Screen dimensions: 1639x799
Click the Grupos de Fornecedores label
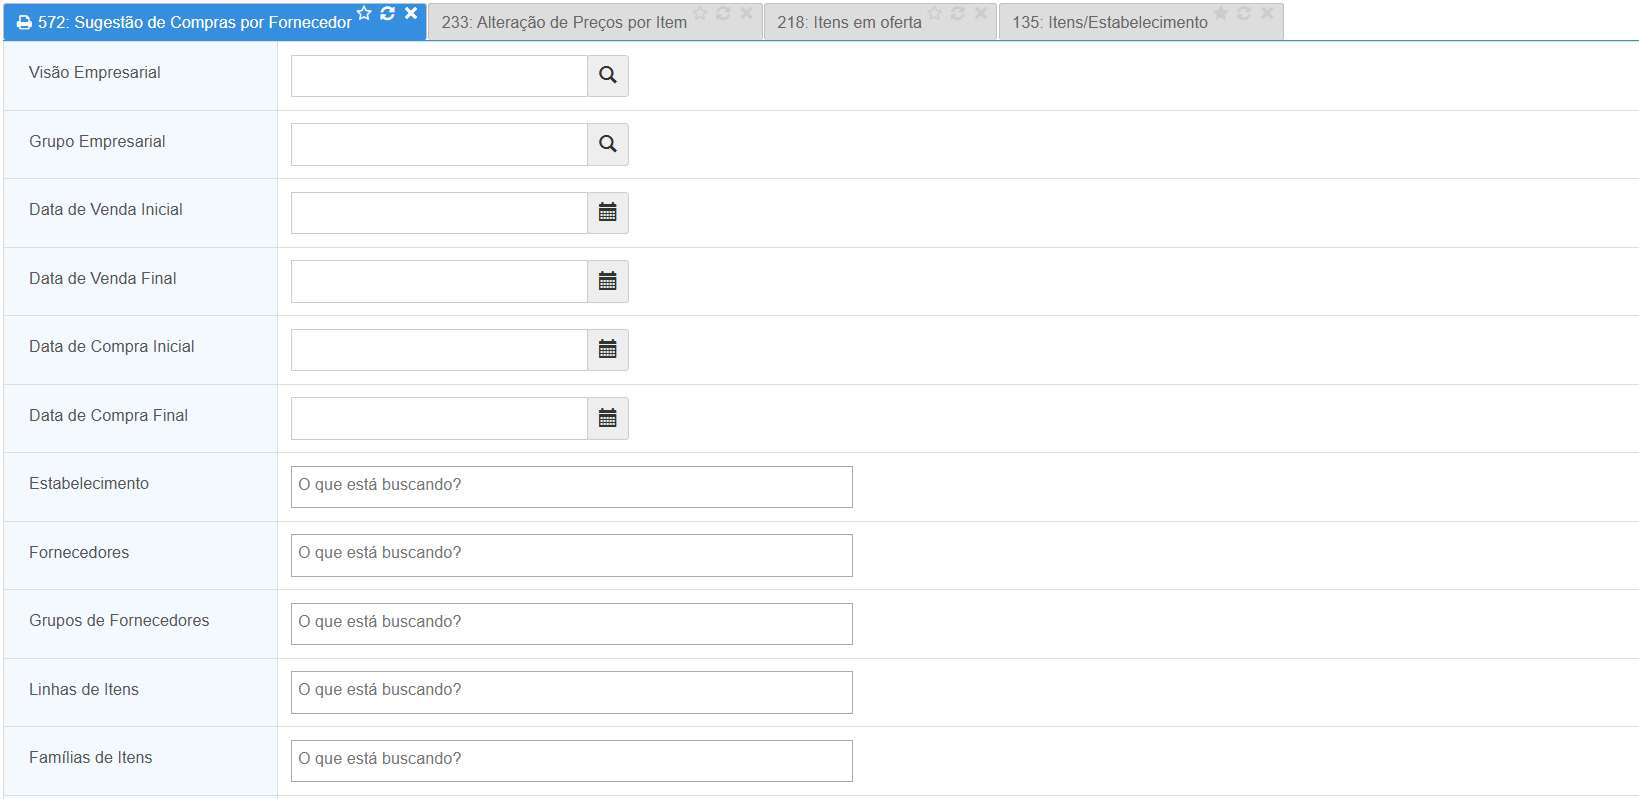[119, 620]
